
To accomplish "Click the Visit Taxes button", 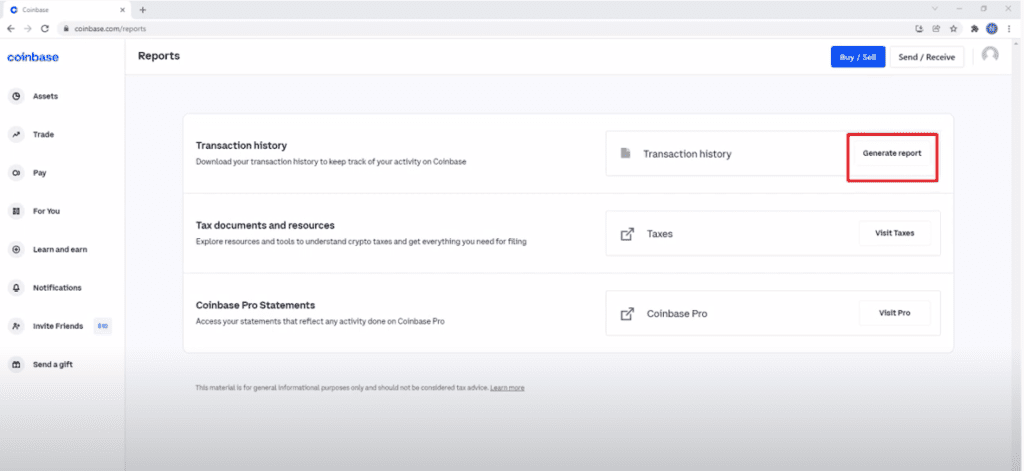I will tap(894, 233).
